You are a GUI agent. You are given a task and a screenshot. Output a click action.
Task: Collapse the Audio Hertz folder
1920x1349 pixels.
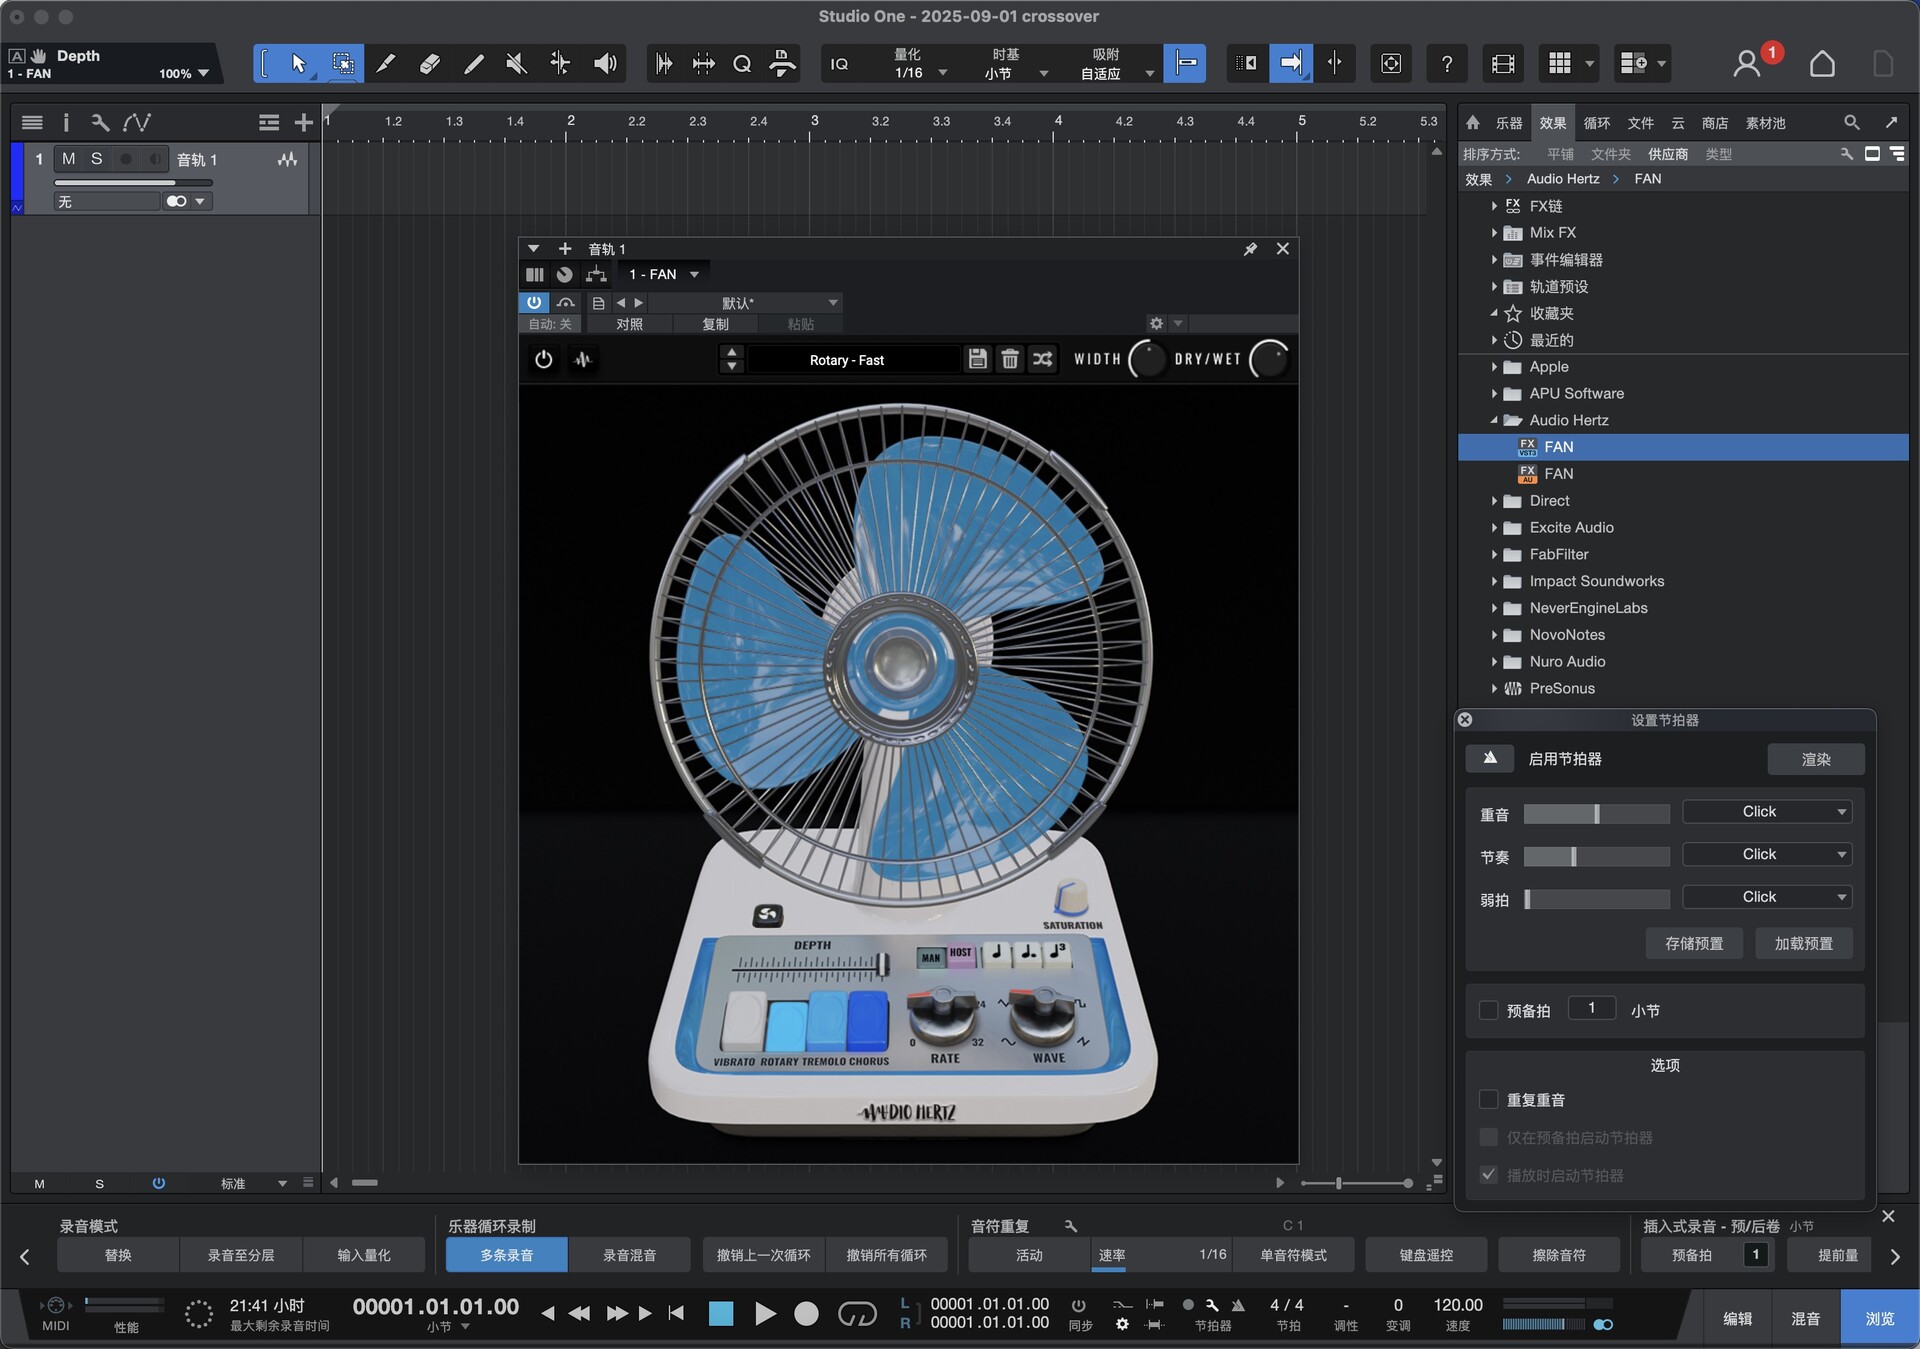pyautogui.click(x=1494, y=420)
